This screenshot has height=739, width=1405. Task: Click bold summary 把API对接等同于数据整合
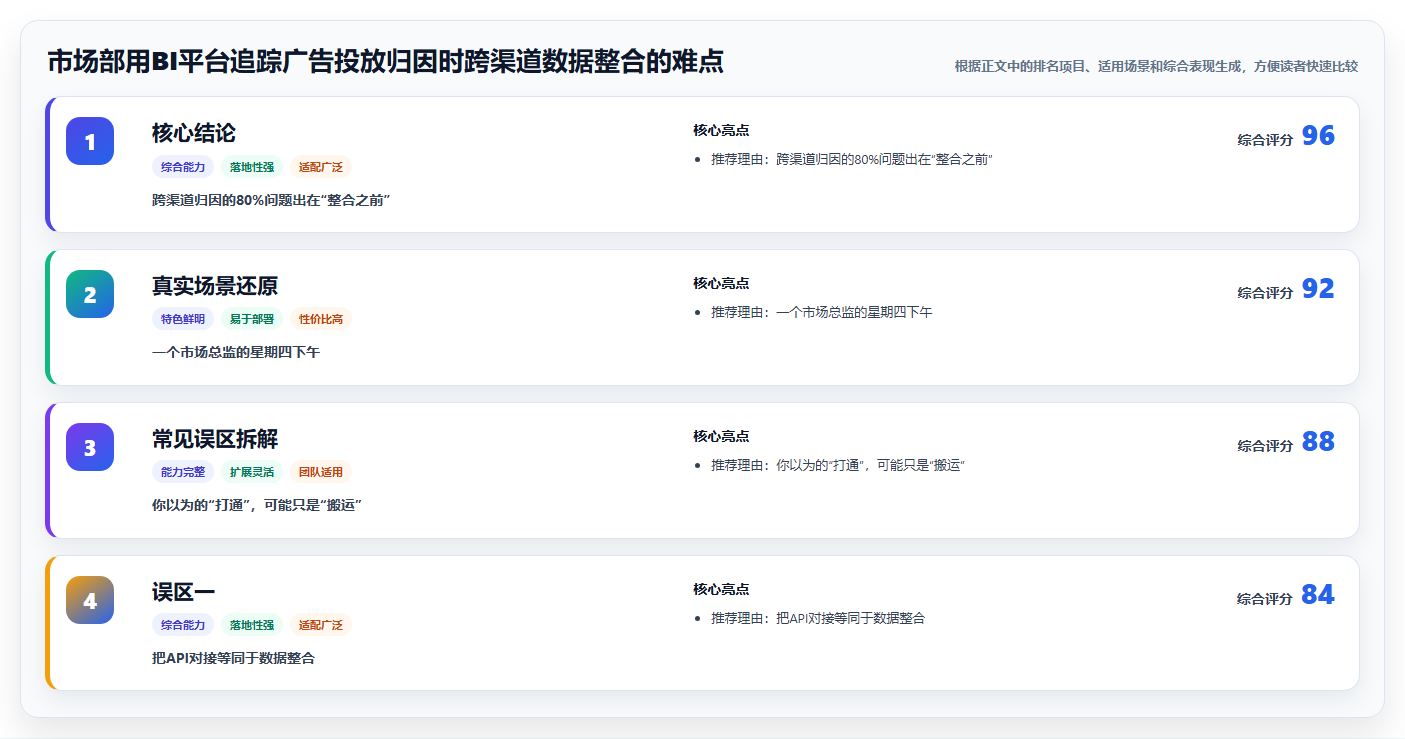coord(234,658)
